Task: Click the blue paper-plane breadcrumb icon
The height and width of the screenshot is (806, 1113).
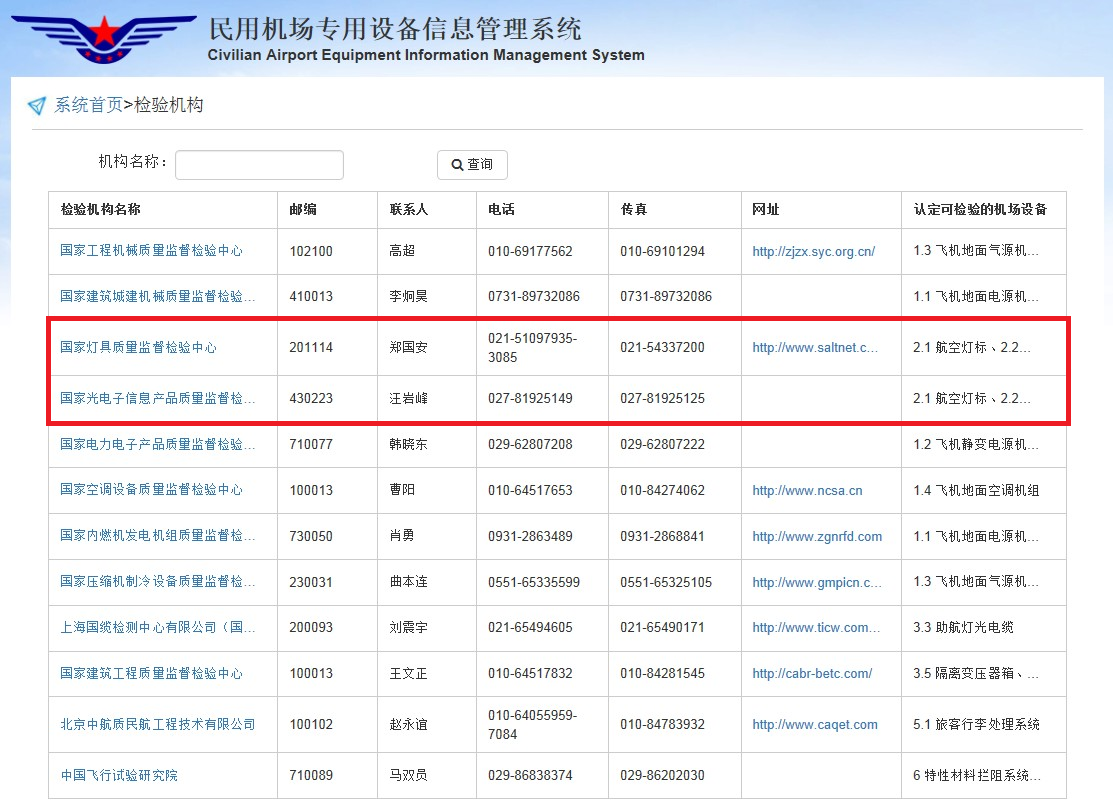Action: click(x=35, y=103)
